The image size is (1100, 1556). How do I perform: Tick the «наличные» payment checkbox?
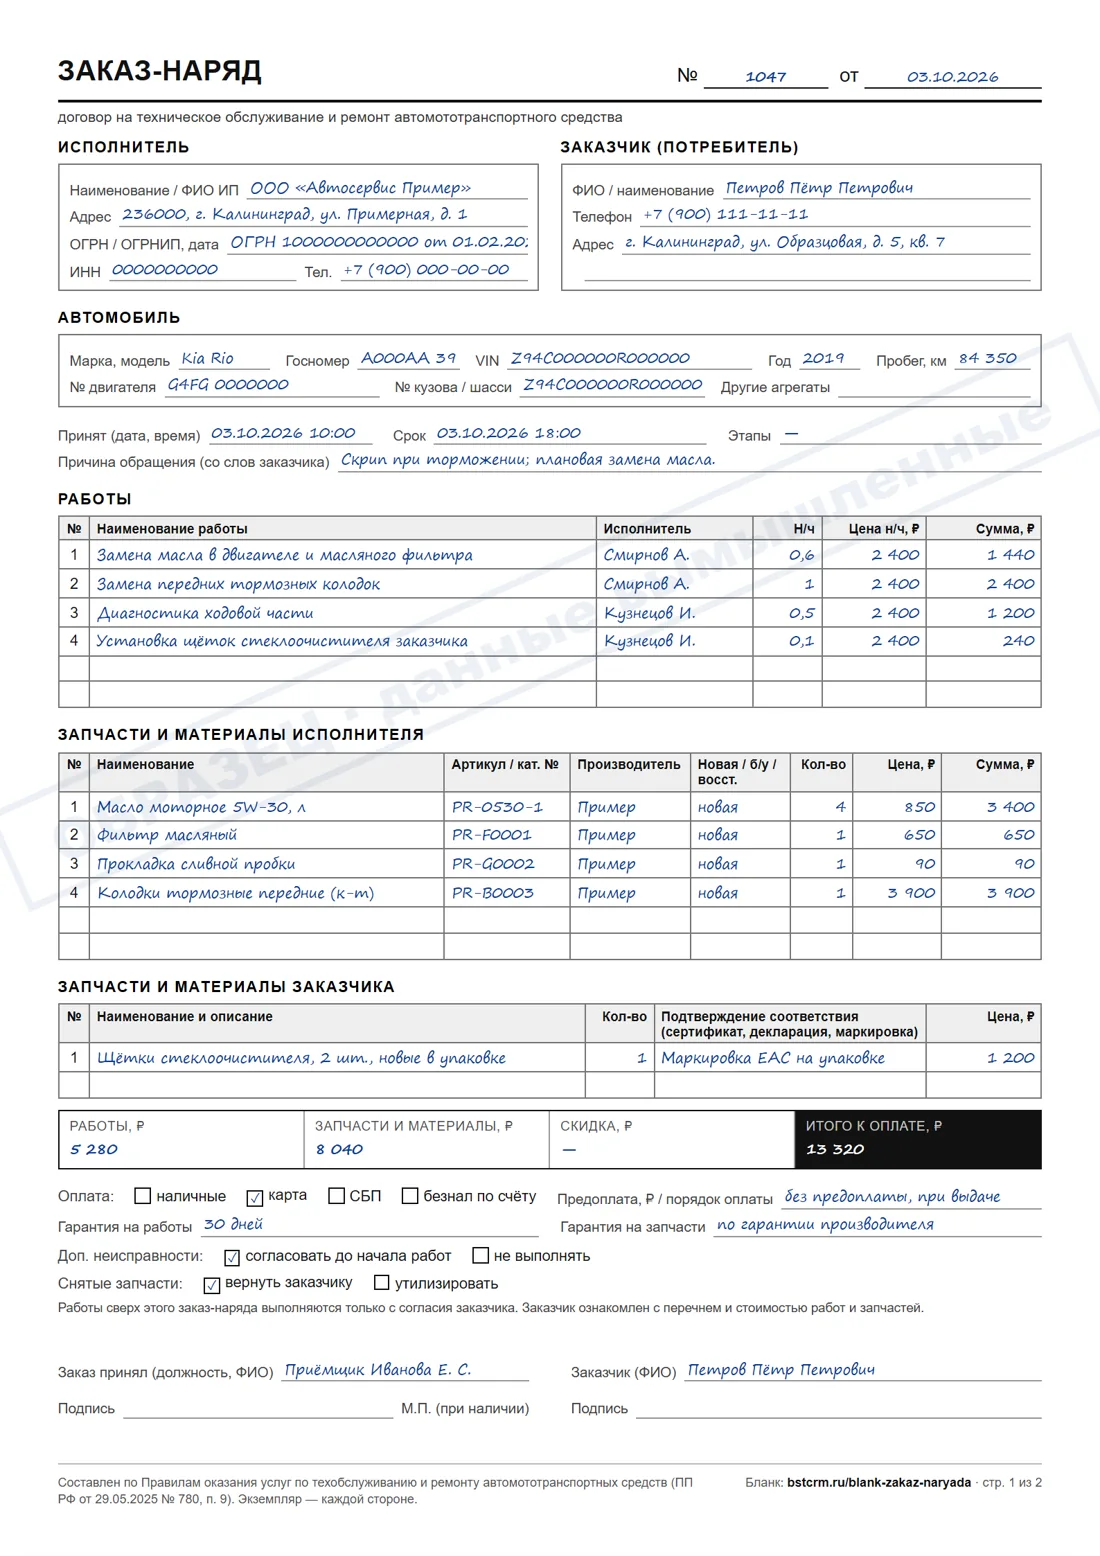(143, 1196)
